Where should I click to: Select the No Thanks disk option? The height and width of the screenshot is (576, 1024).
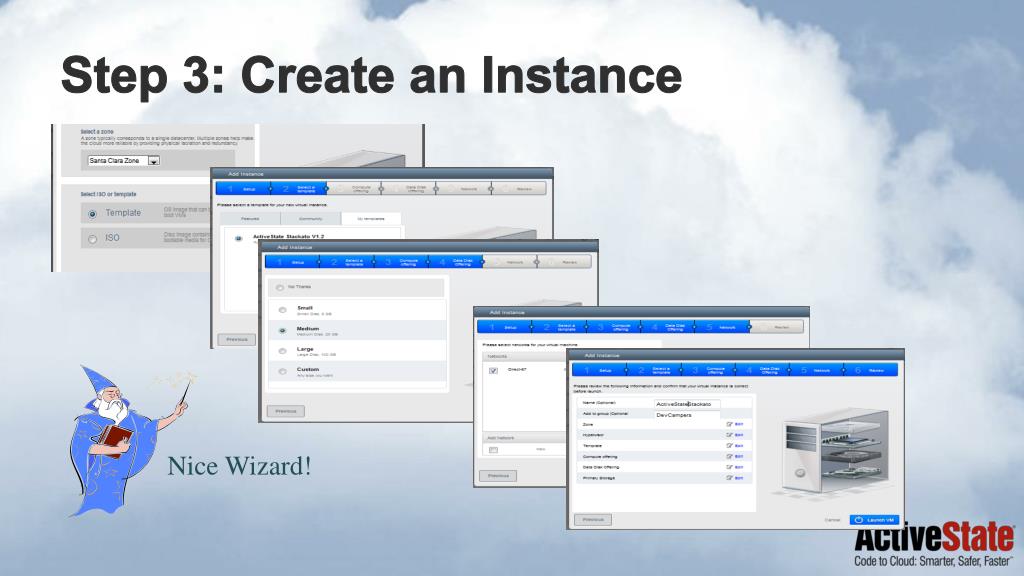(280, 287)
